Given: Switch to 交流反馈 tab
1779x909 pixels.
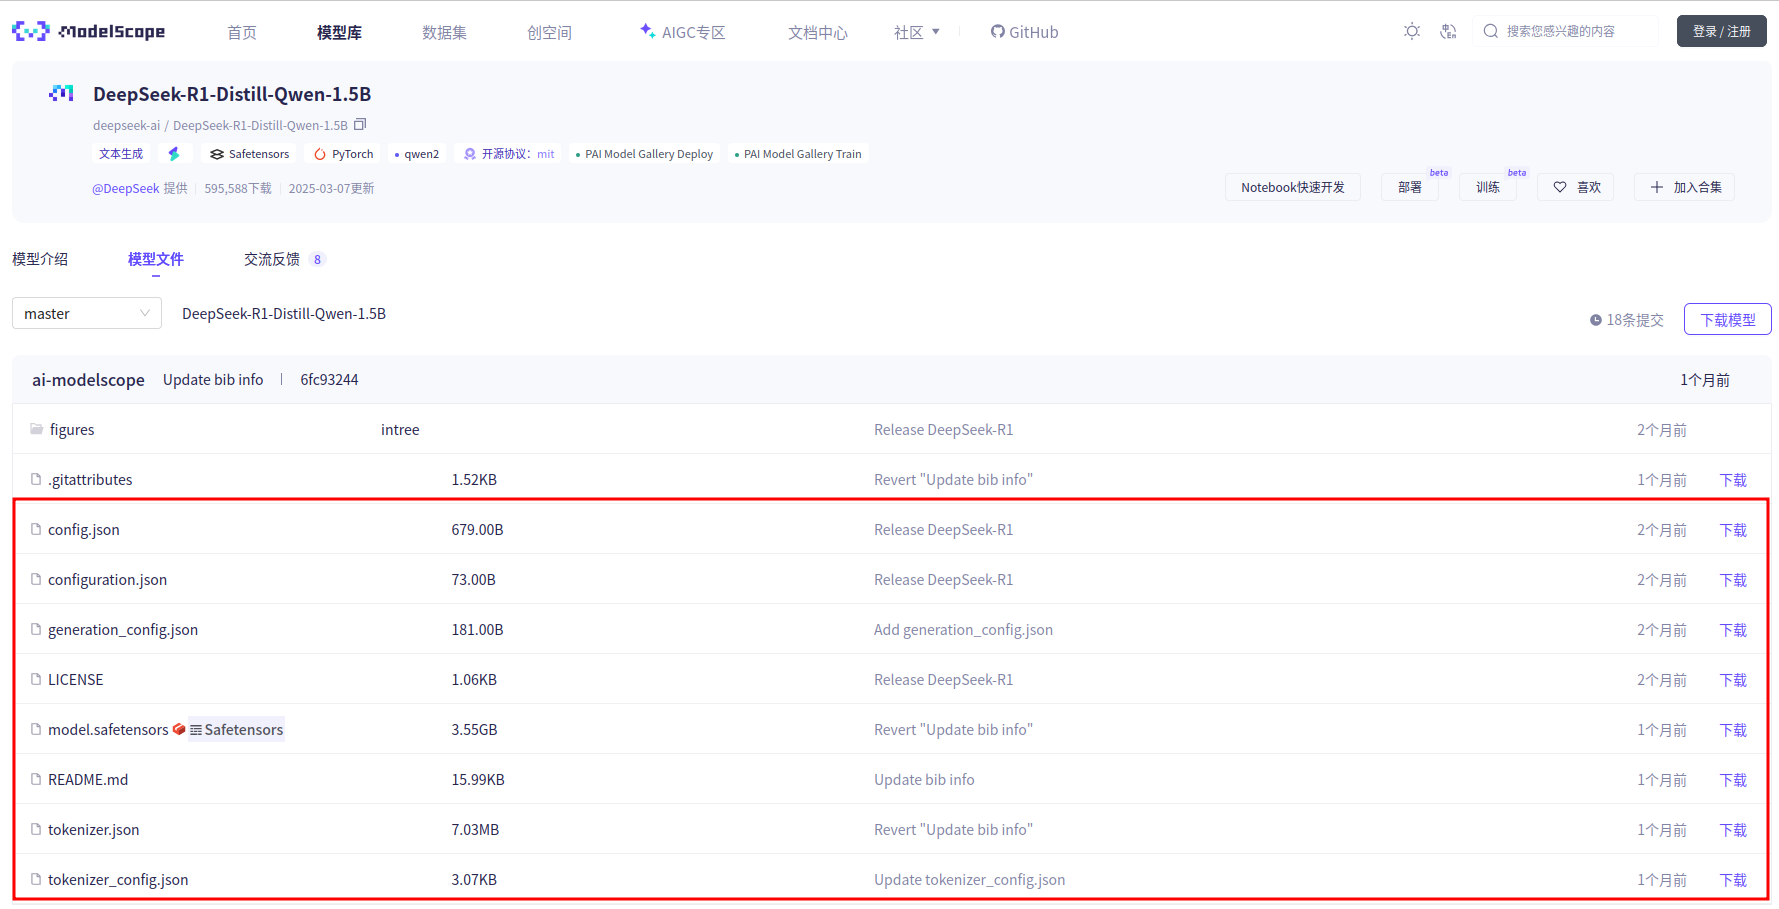Looking at the screenshot, I should click(x=285, y=259).
